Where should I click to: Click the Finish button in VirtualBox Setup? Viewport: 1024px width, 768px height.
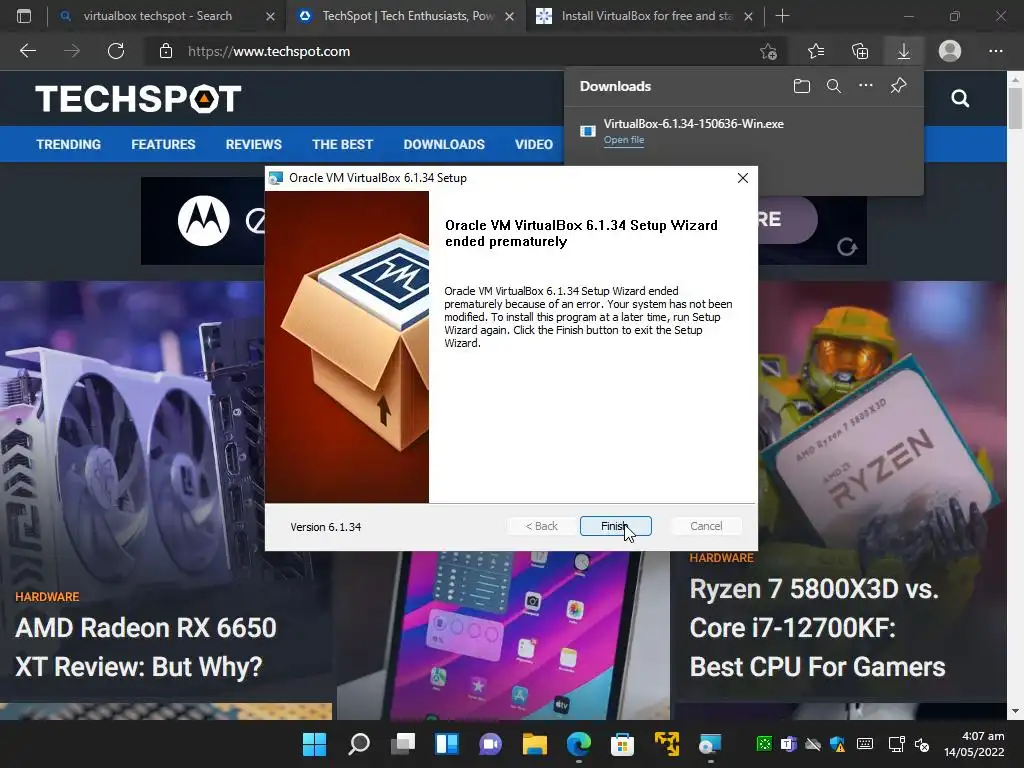pos(615,526)
